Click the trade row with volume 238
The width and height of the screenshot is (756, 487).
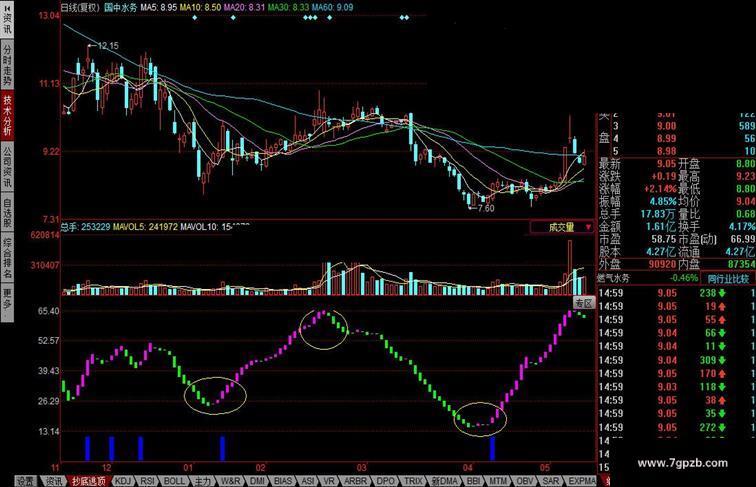click(676, 293)
